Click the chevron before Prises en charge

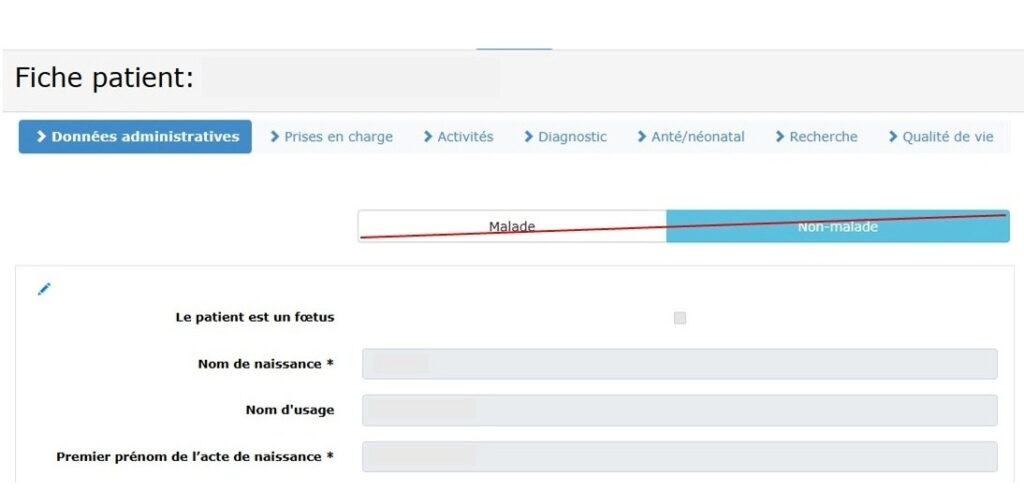point(275,137)
